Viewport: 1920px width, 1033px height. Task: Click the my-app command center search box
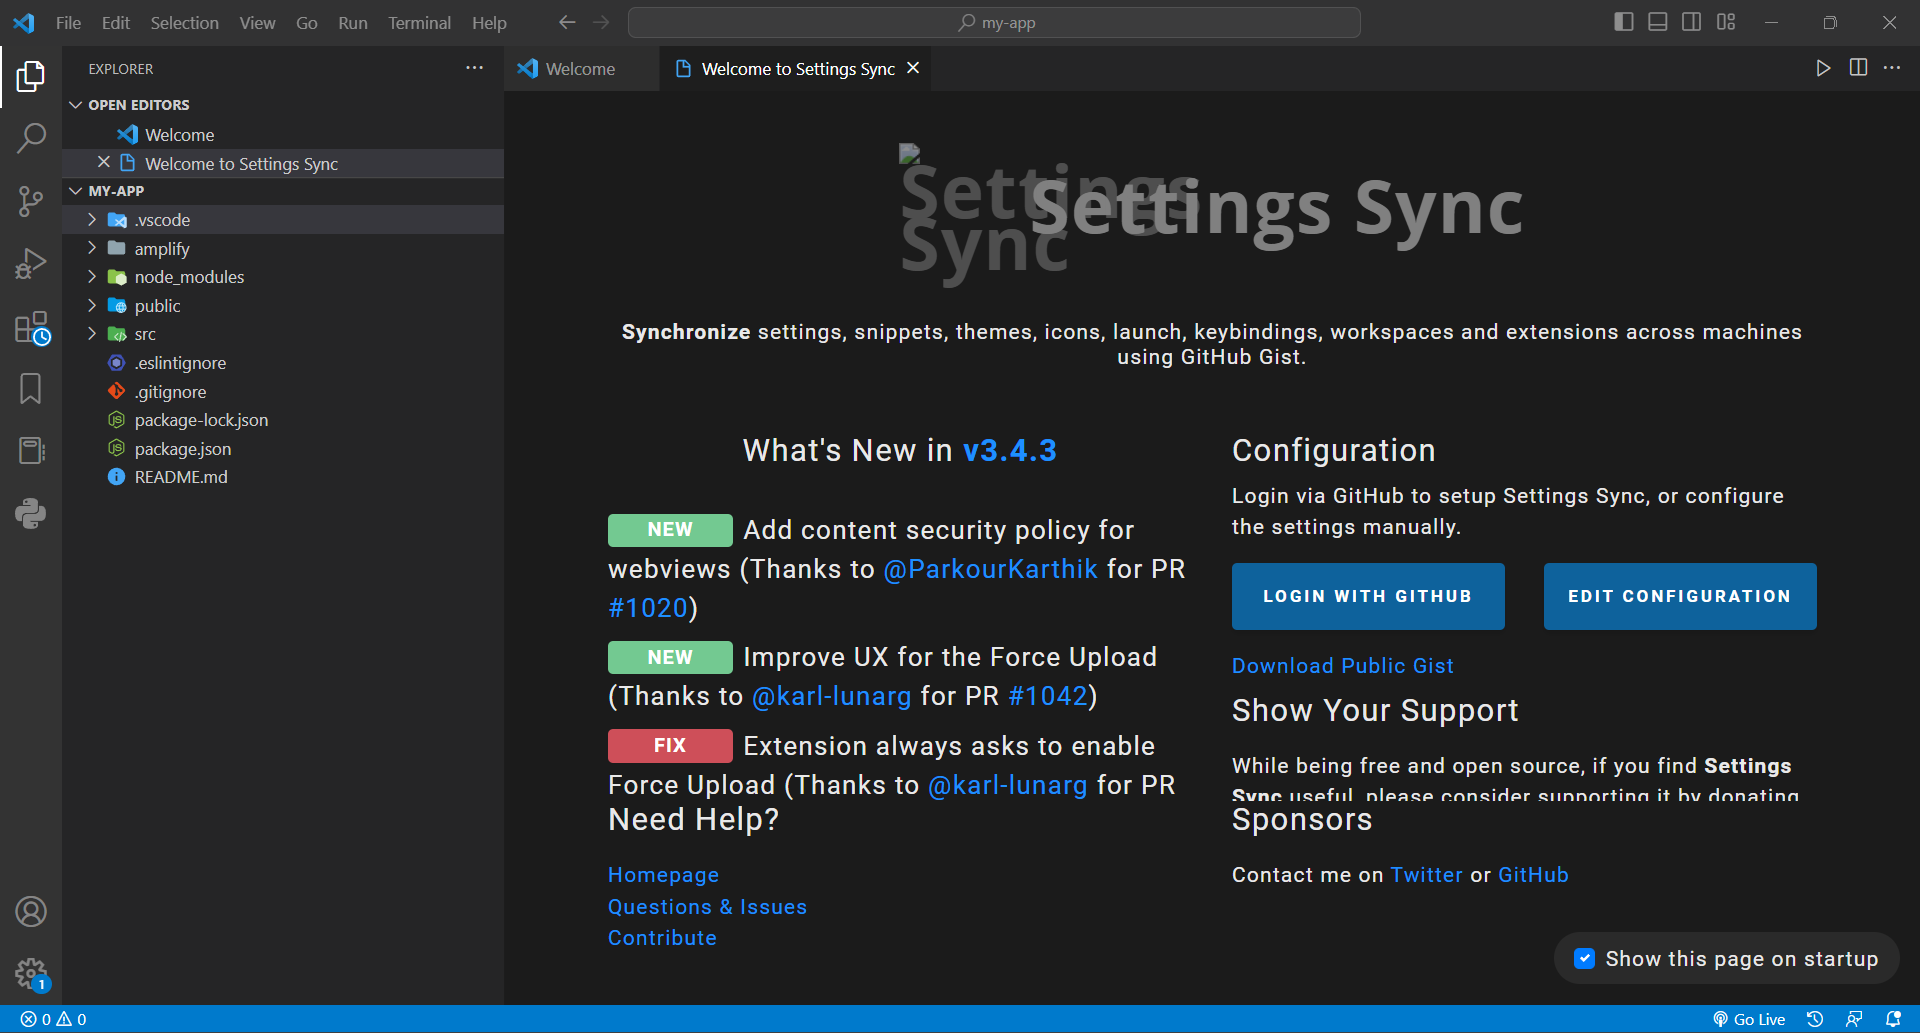(x=994, y=22)
